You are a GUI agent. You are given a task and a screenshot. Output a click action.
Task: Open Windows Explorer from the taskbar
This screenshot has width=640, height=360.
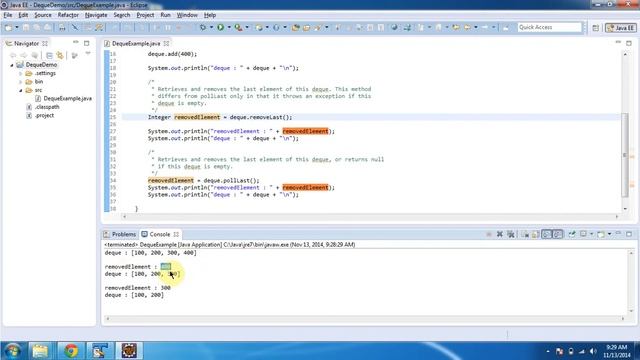click(x=40, y=351)
